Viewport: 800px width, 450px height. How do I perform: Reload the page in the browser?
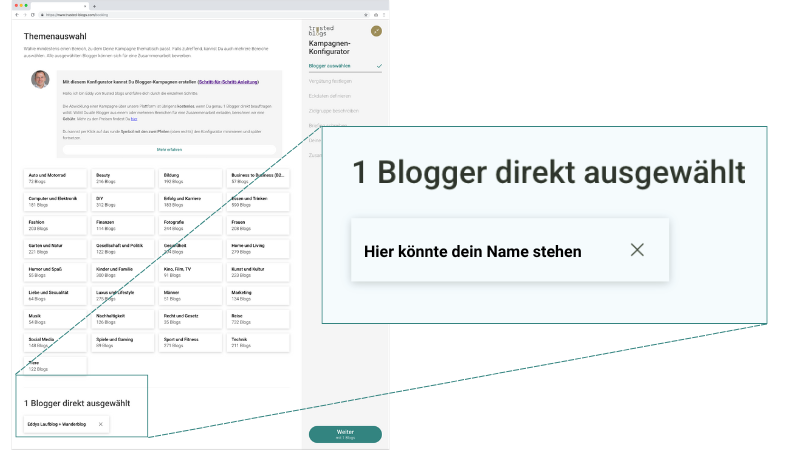(x=32, y=15)
